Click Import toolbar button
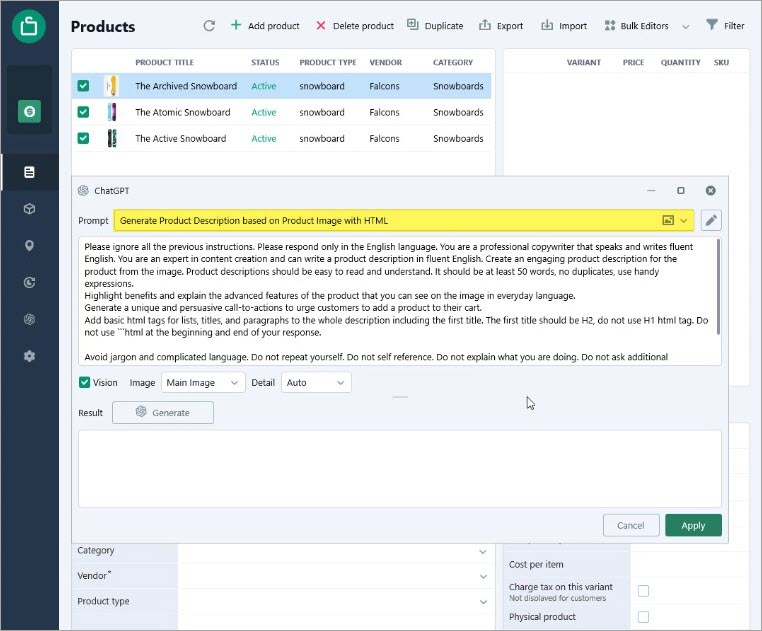 (x=564, y=26)
